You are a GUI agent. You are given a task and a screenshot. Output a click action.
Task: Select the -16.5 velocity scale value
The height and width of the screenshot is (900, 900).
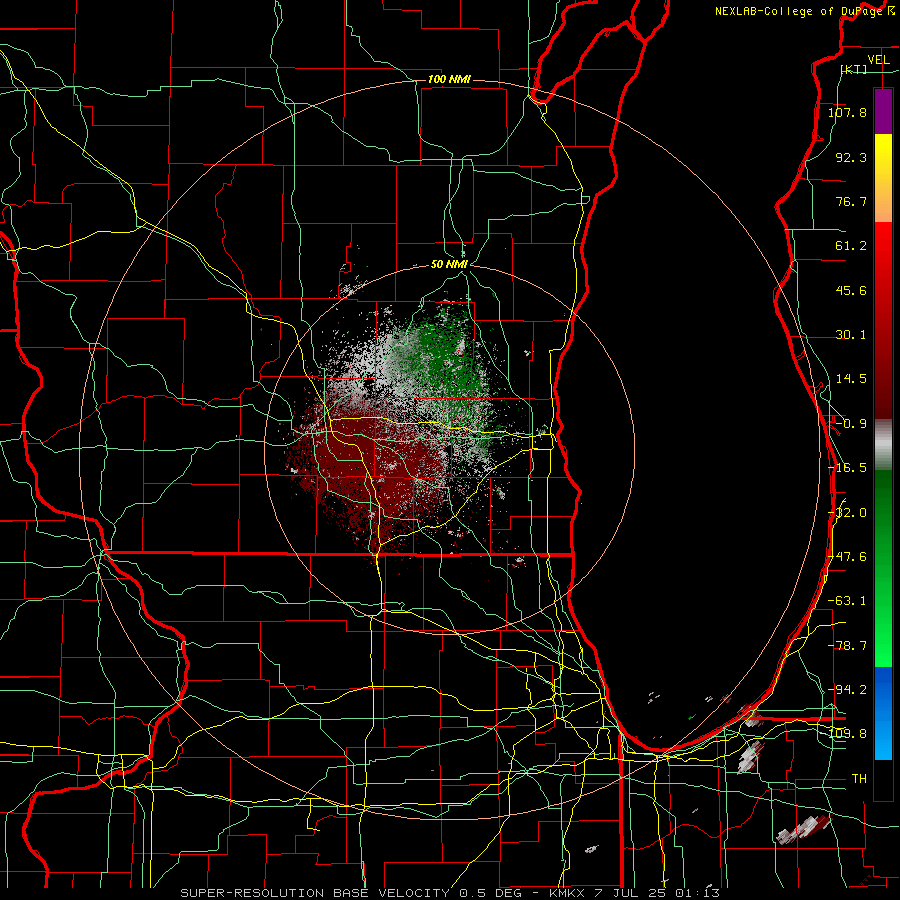pyautogui.click(x=847, y=468)
